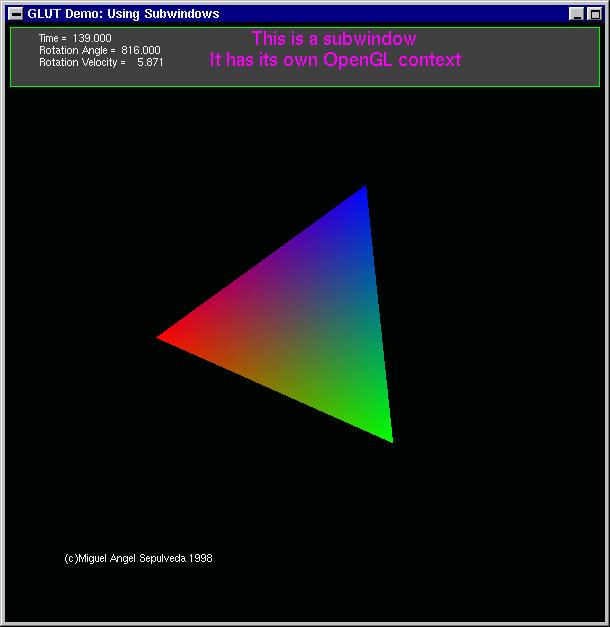Click the time value 139.000
The width and height of the screenshot is (610, 627).
click(92, 38)
